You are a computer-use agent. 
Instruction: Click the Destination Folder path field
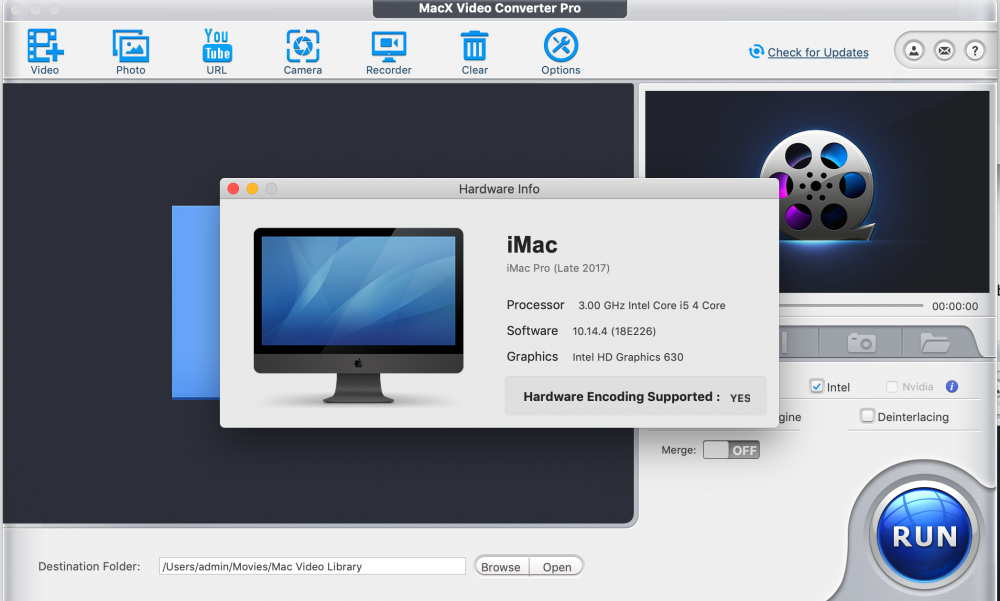[312, 567]
